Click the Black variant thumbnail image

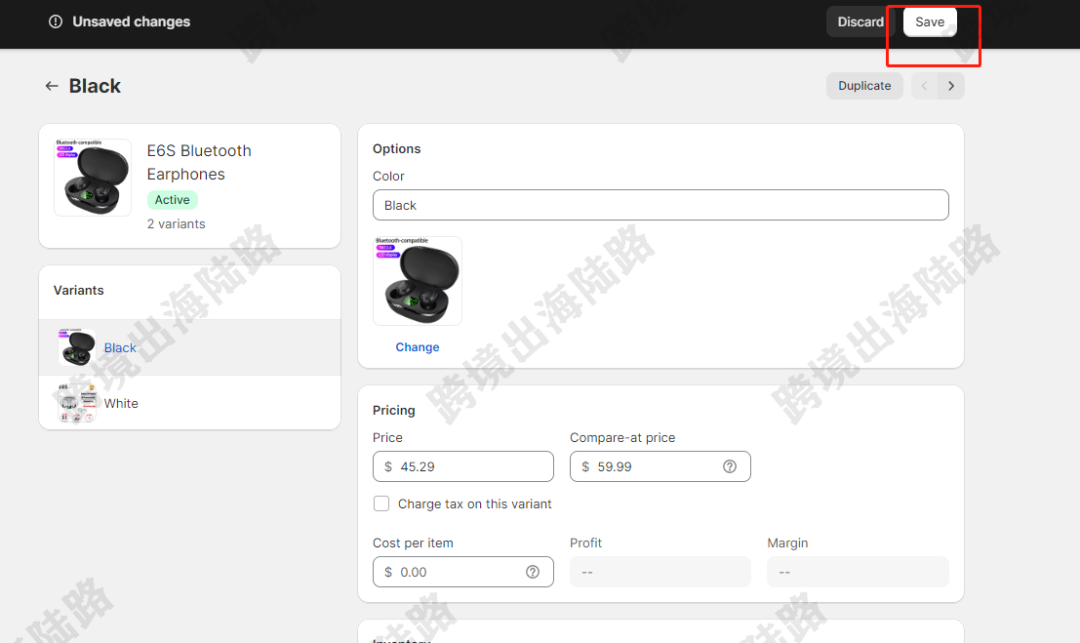[77, 348]
